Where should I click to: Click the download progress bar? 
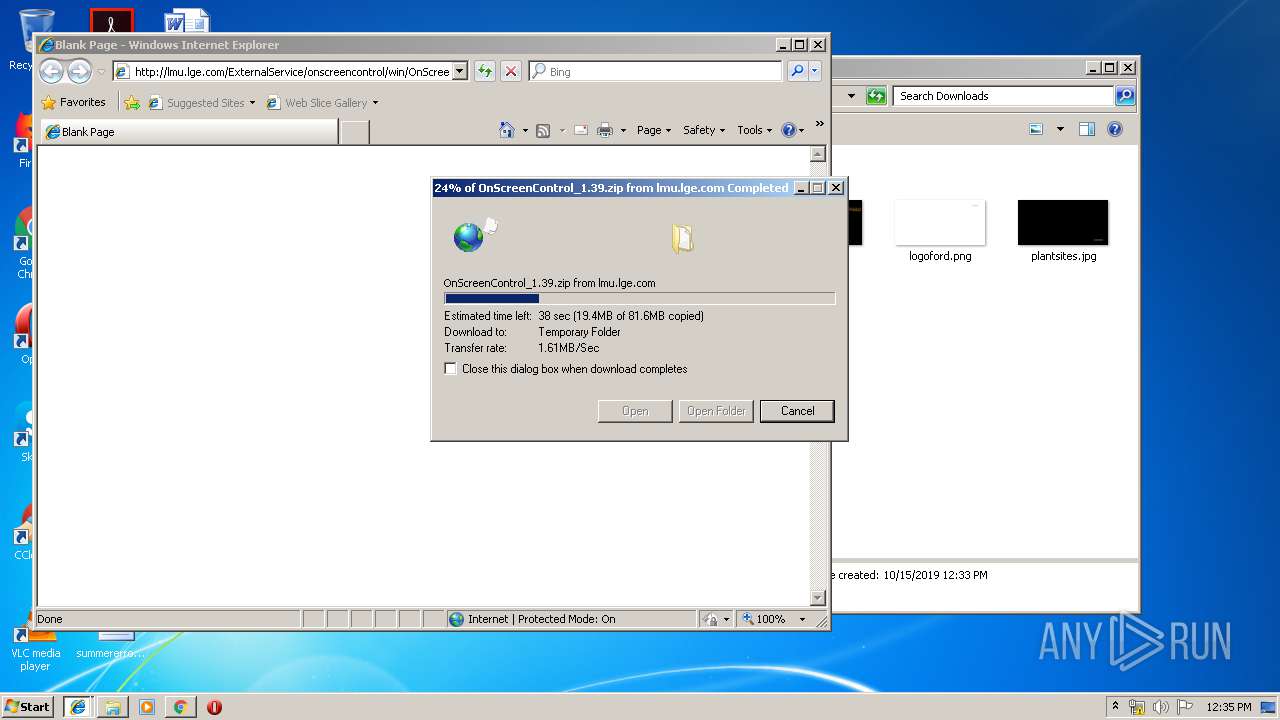tap(639, 298)
